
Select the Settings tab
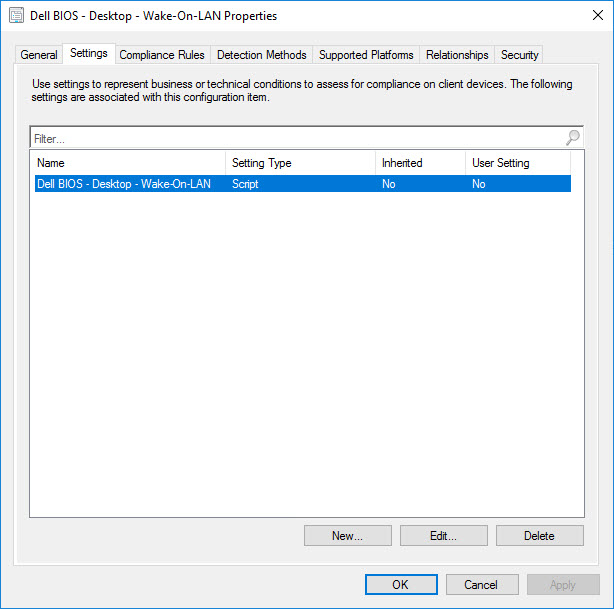tap(89, 54)
